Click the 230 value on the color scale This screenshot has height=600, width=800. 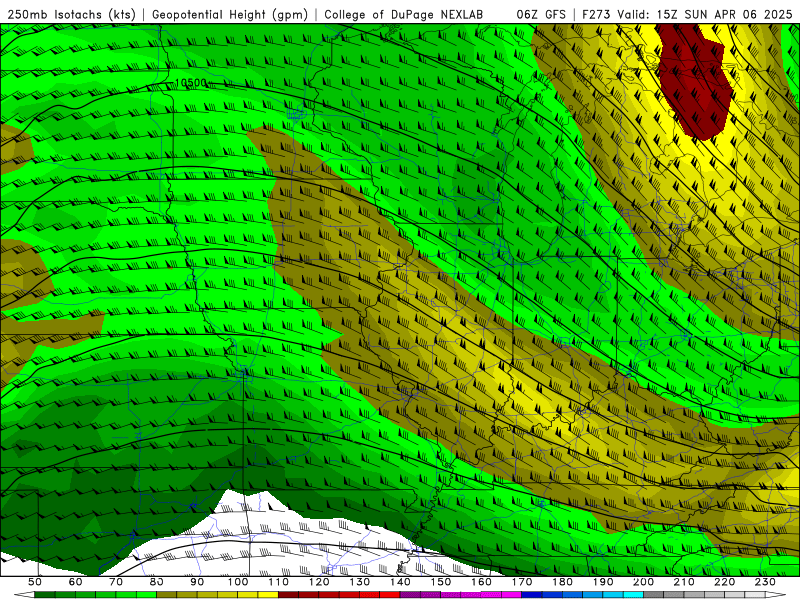765,582
